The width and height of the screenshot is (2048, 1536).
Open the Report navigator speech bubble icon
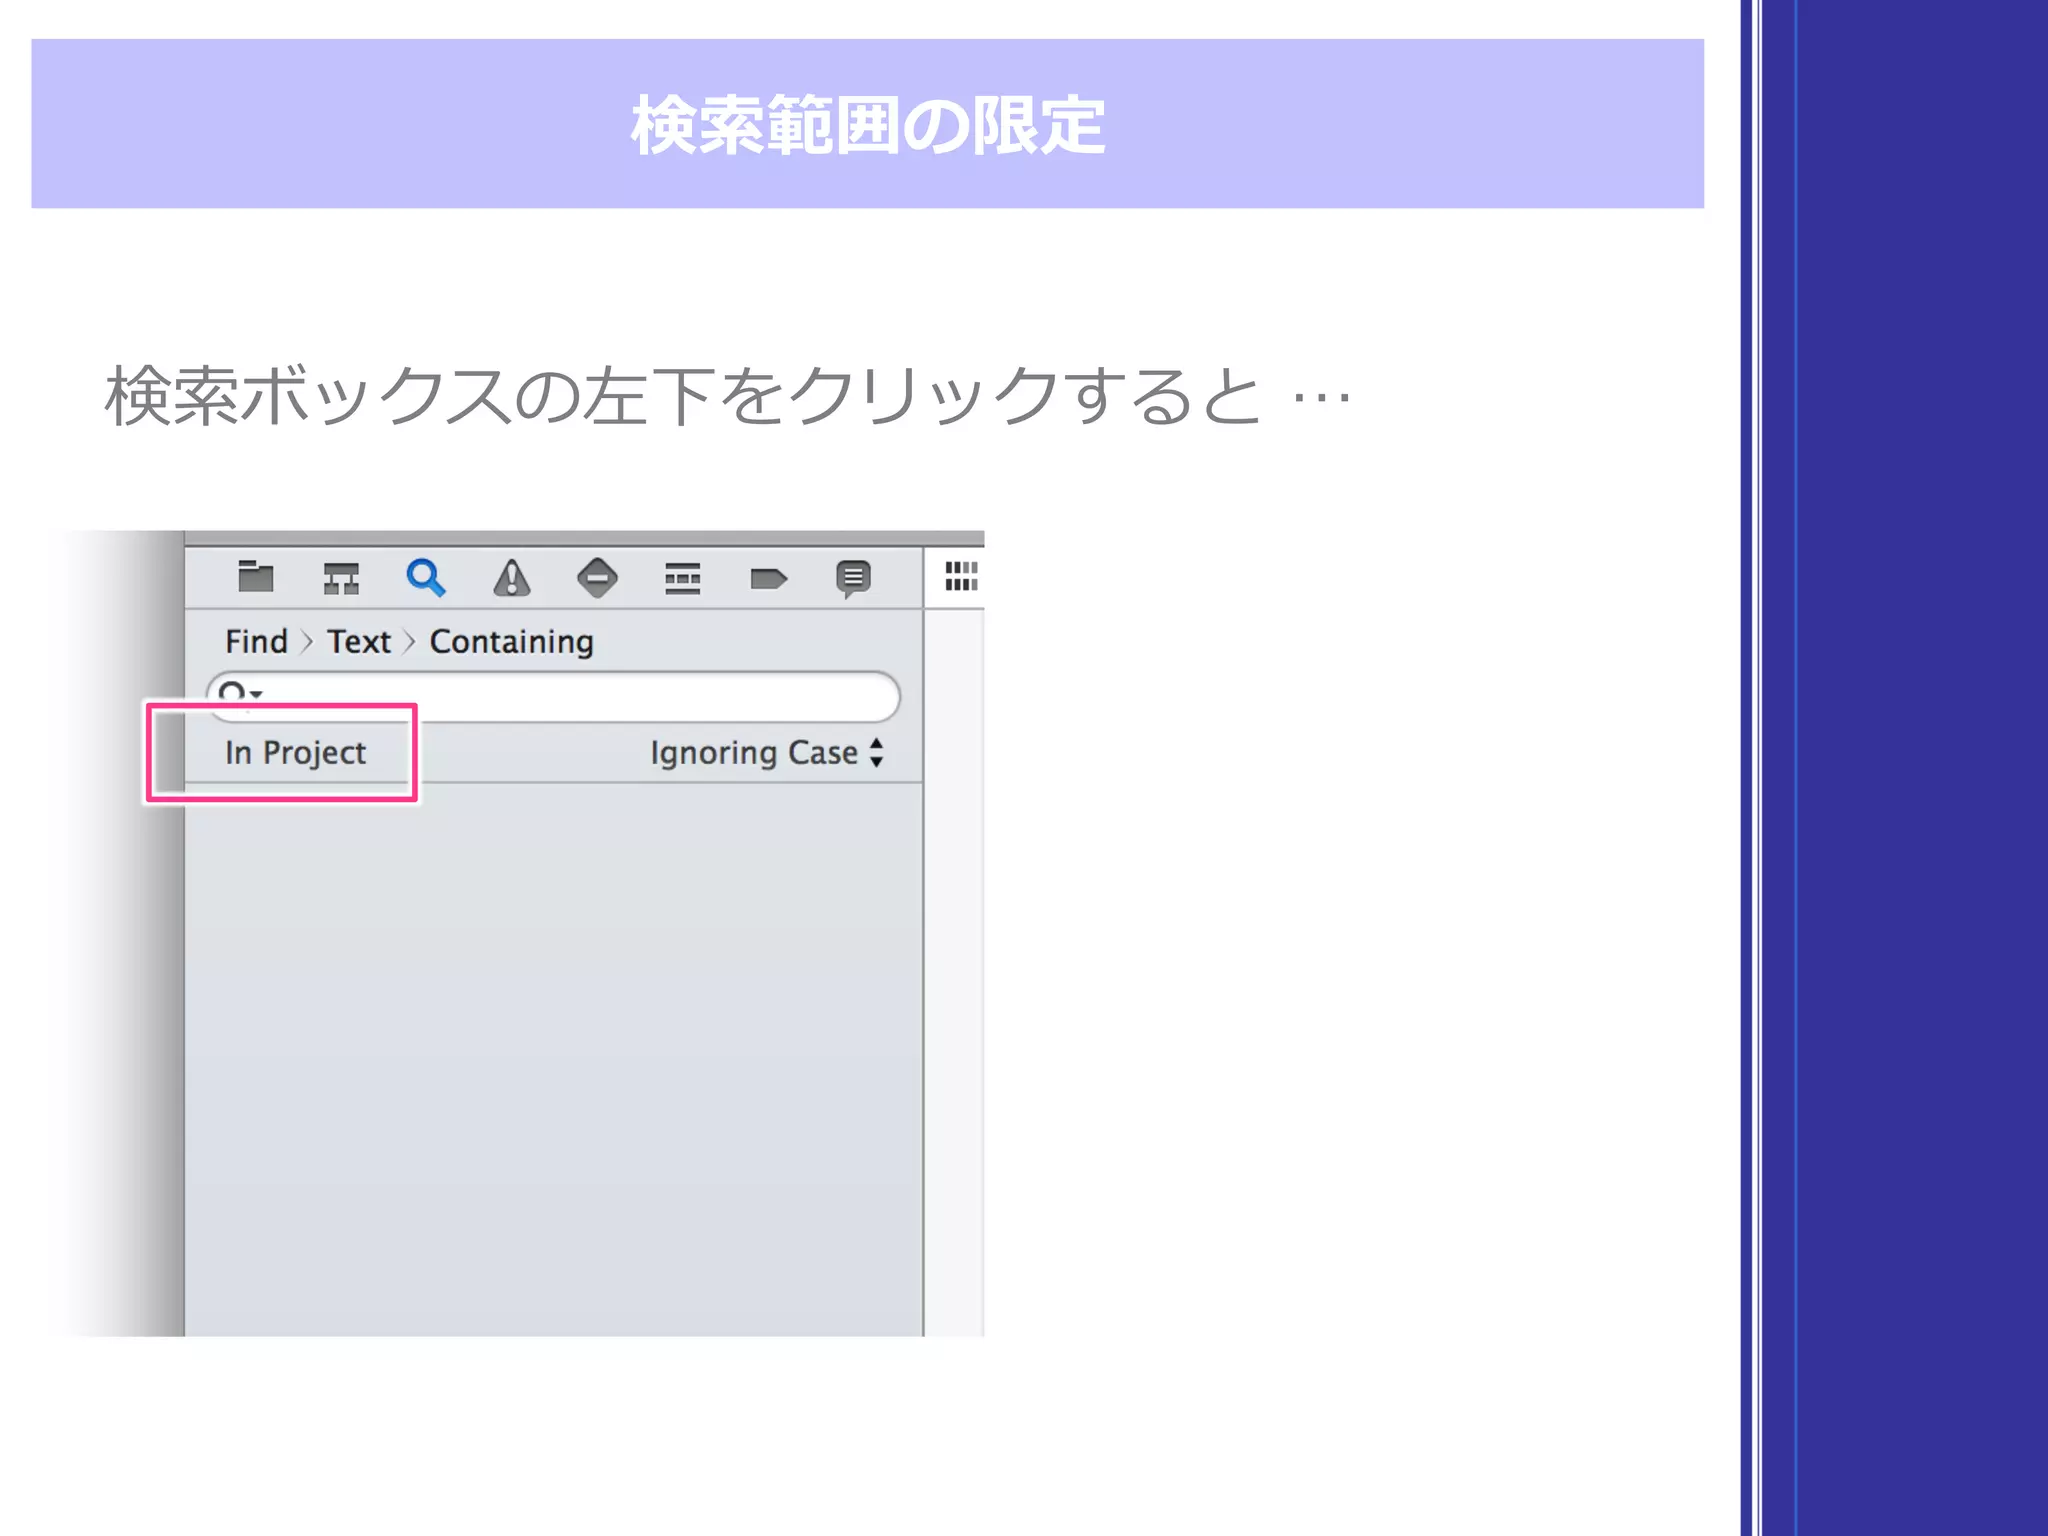pyautogui.click(x=853, y=578)
